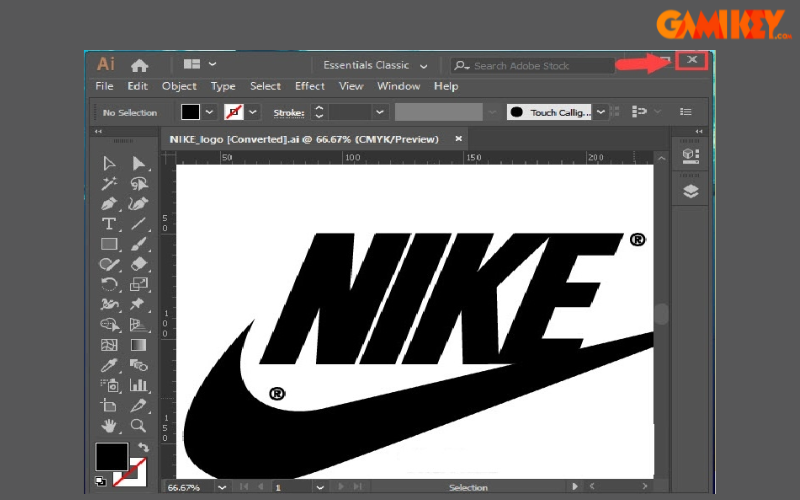Select the Pen tool
This screenshot has width=800, height=500.
(x=109, y=204)
